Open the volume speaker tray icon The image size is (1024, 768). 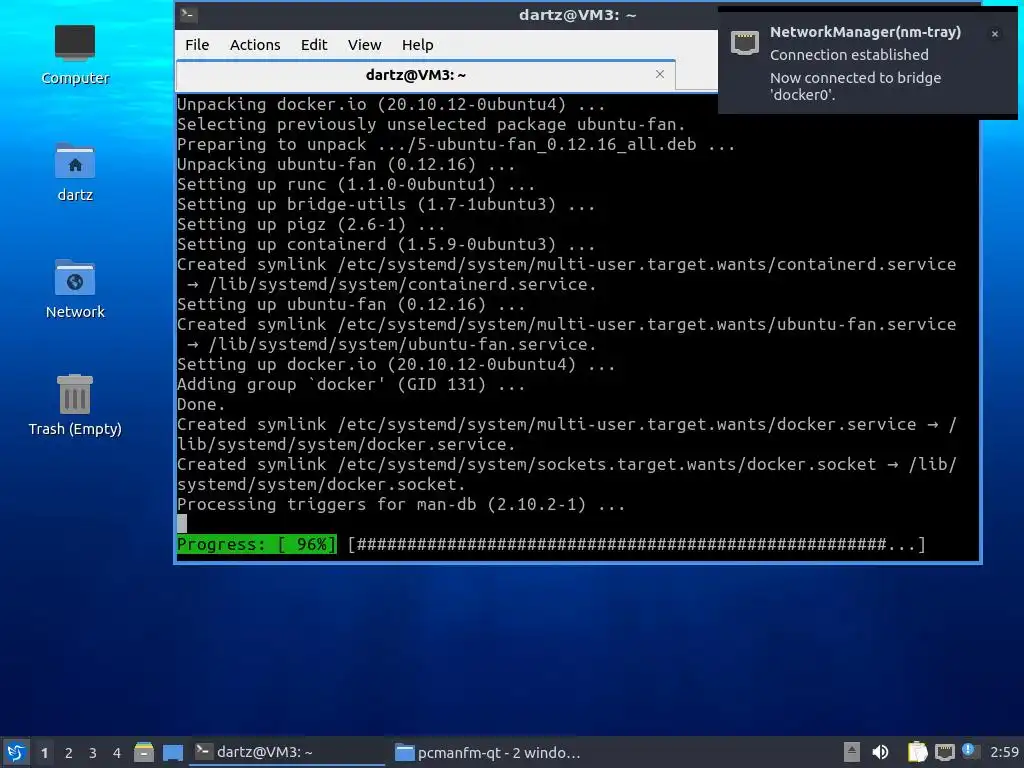click(881, 752)
